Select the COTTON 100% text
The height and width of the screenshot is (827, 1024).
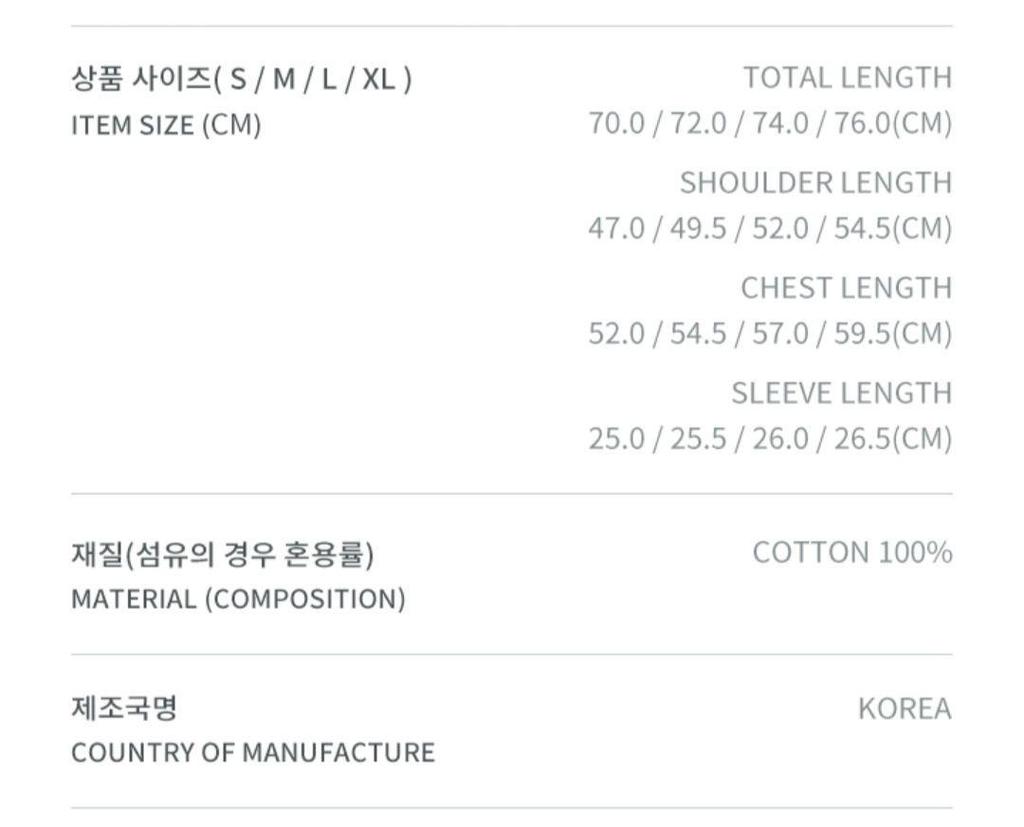pyautogui.click(x=852, y=553)
